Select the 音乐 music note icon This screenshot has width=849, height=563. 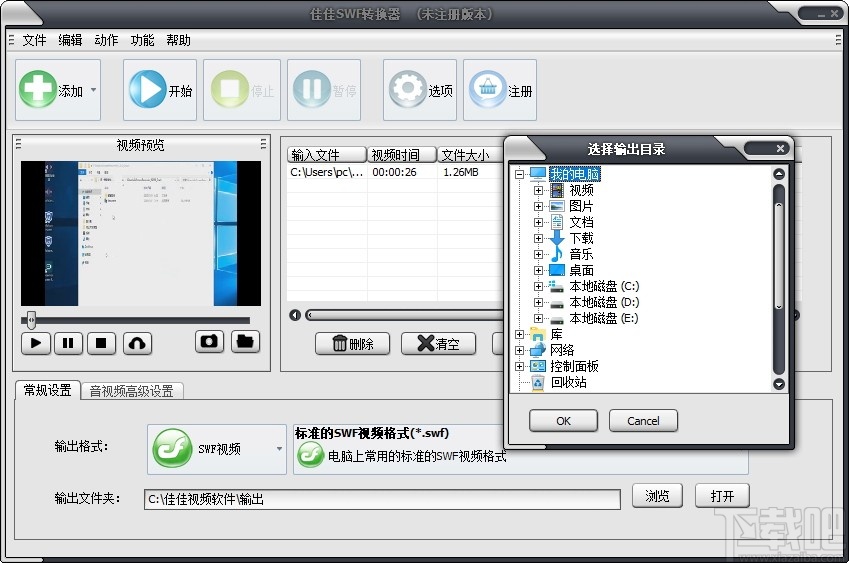tap(557, 254)
